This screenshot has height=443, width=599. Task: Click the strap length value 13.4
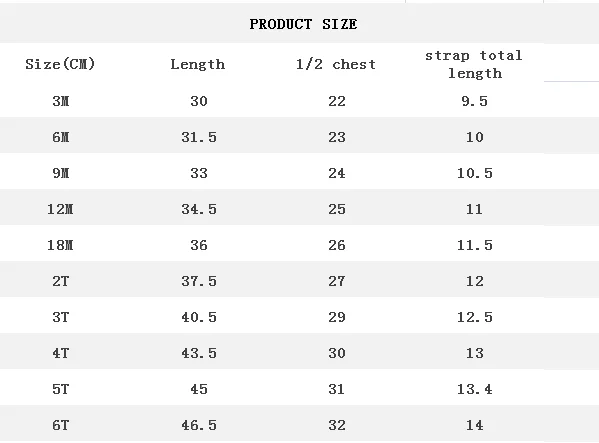click(x=474, y=389)
